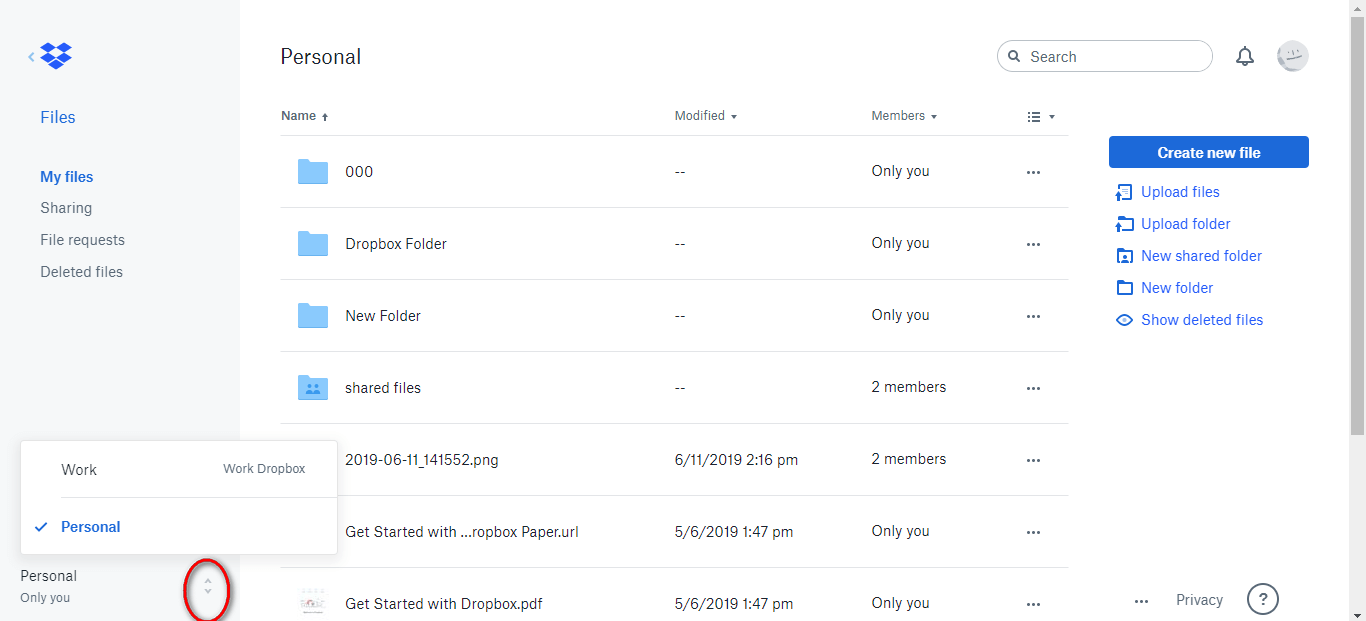The height and width of the screenshot is (621, 1366).
Task: Switch to the Work account
Action: pos(79,469)
